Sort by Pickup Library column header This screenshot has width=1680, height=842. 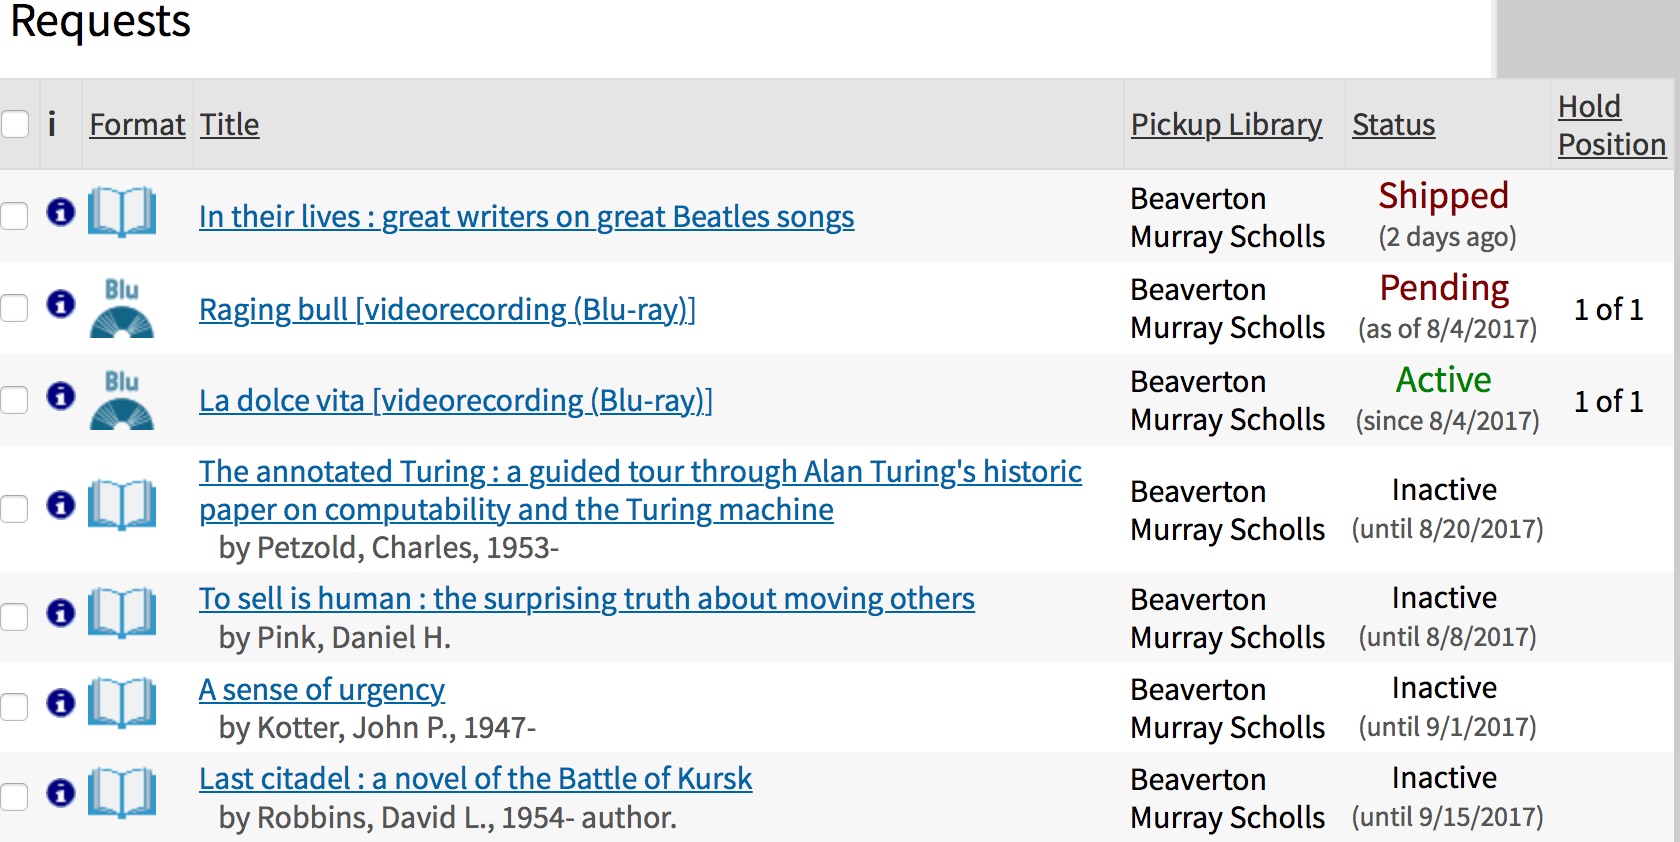[1226, 124]
